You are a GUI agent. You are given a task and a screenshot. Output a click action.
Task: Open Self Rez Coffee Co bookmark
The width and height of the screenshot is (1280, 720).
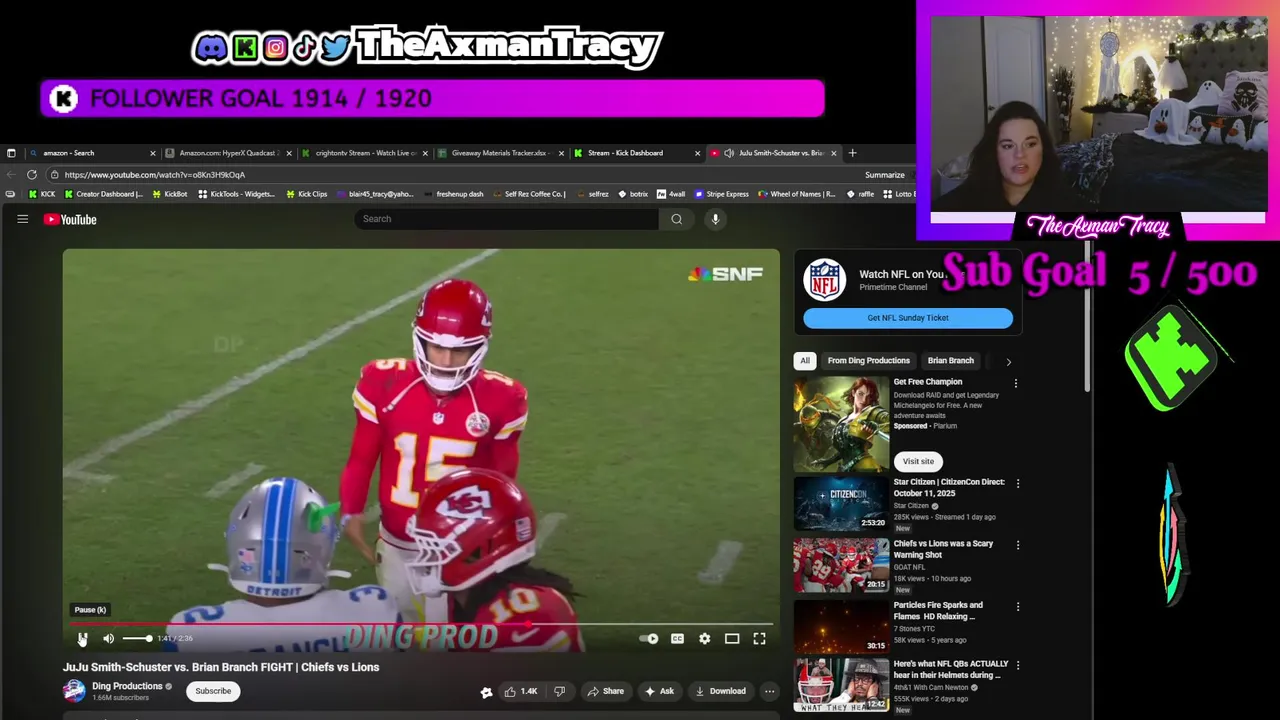529,194
